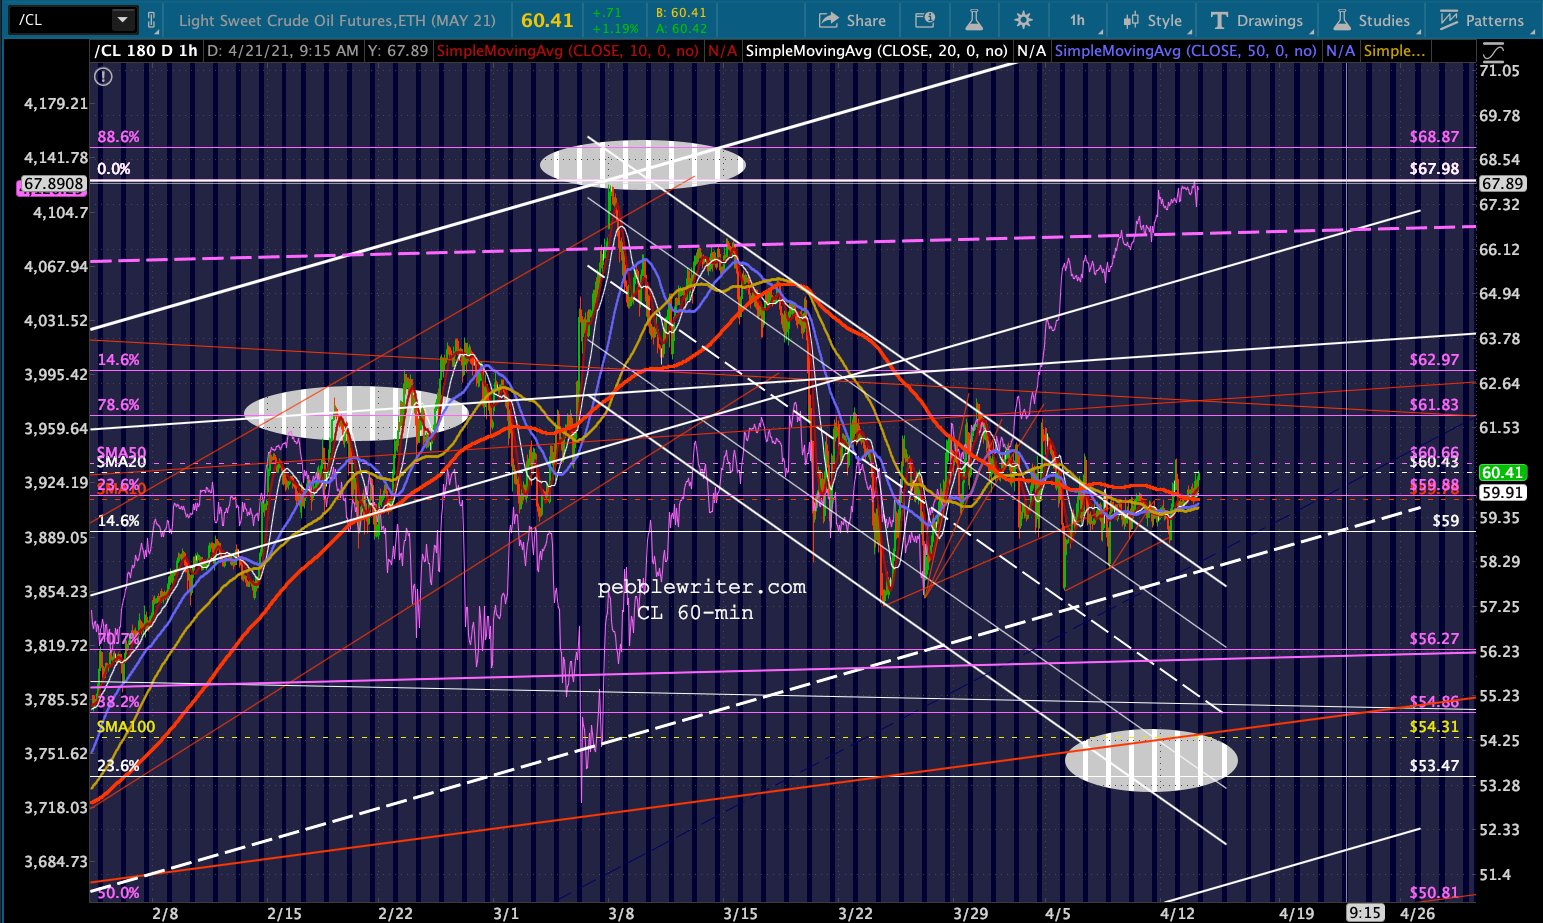Click the Light Sweet Crude Oil Futures description

click(x=337, y=20)
